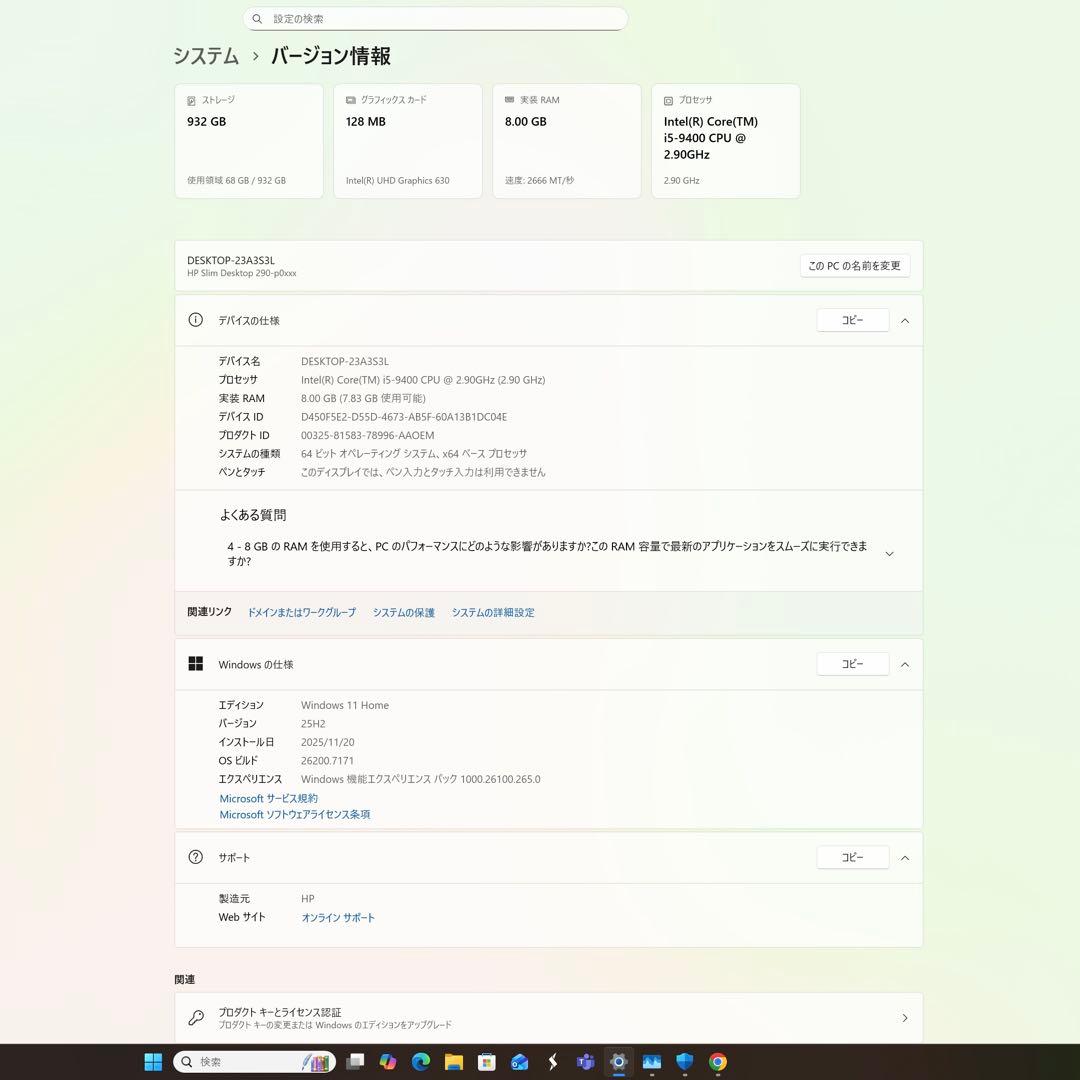Click the processor icon on the Intel Core card
Viewport: 1080px width, 1080px height.
pos(667,100)
